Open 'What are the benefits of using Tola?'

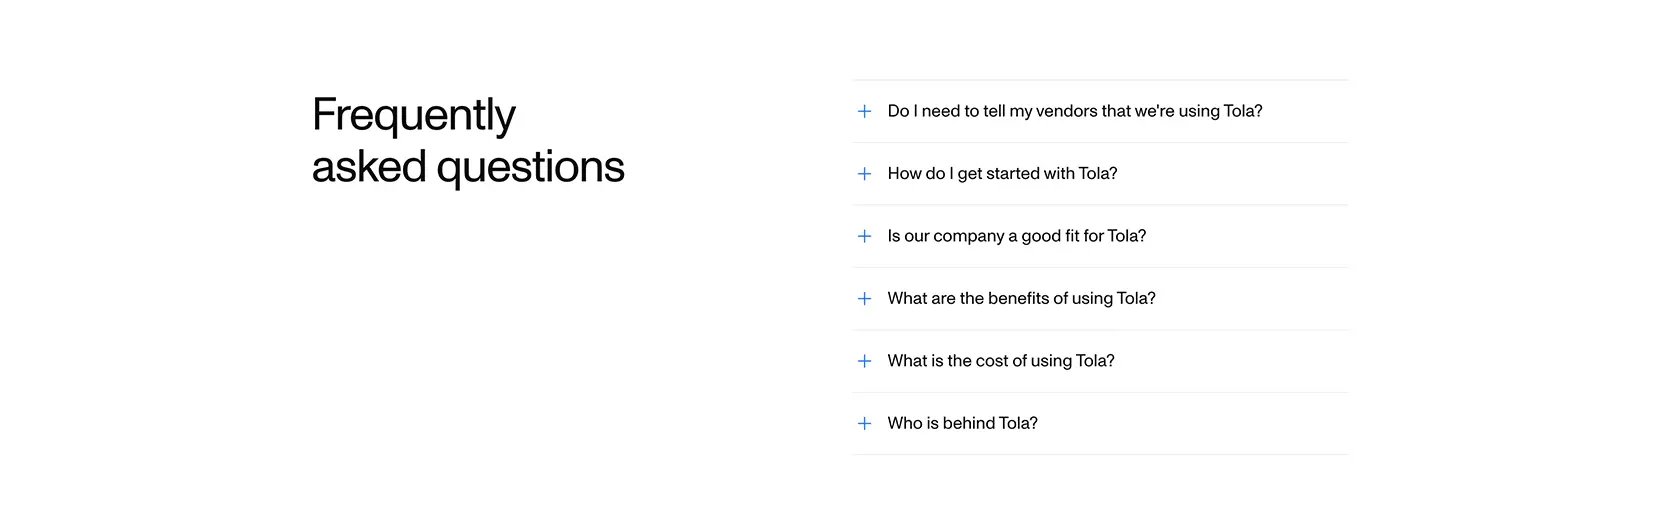1100,299
